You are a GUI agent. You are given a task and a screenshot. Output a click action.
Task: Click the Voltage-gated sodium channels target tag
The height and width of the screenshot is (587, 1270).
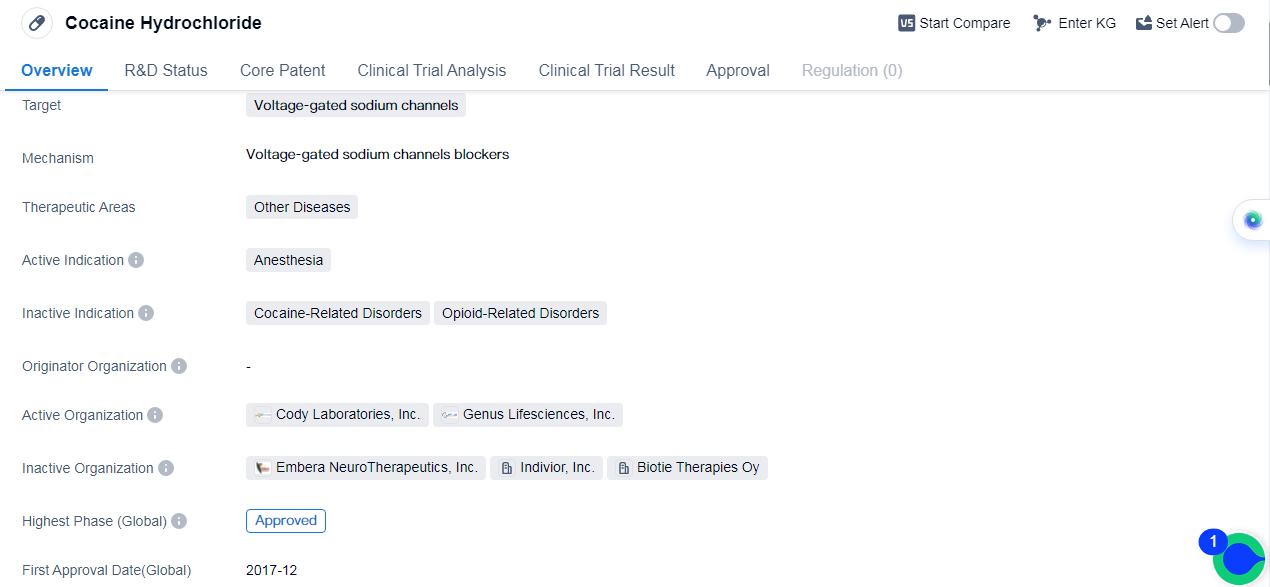click(356, 105)
